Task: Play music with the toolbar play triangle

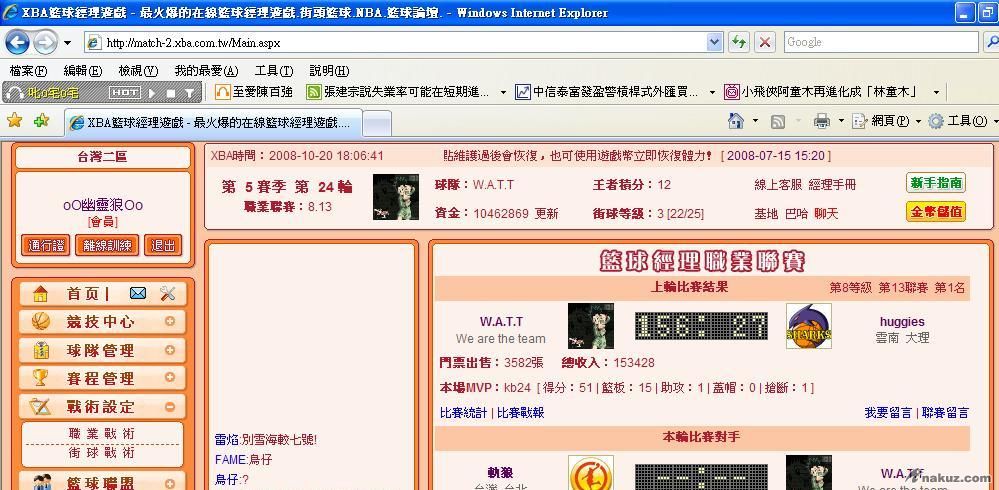Action: pos(152,93)
